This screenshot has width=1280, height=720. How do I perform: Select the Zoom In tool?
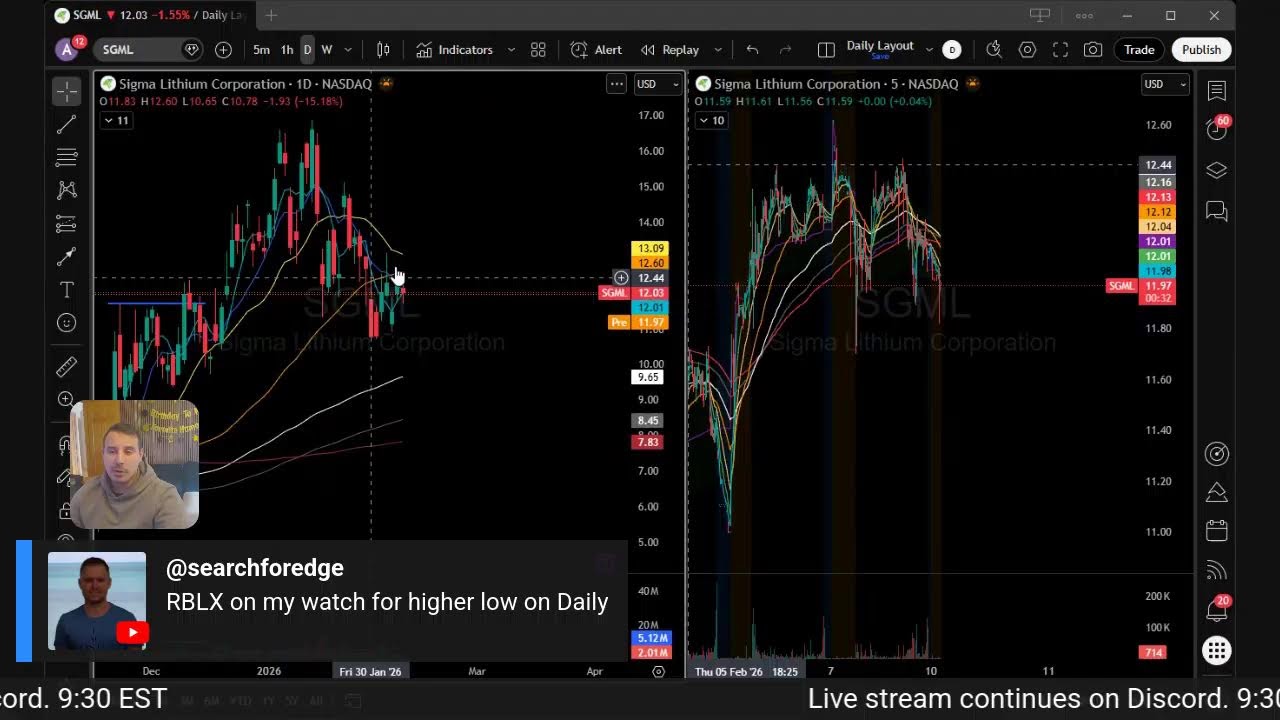[67, 400]
